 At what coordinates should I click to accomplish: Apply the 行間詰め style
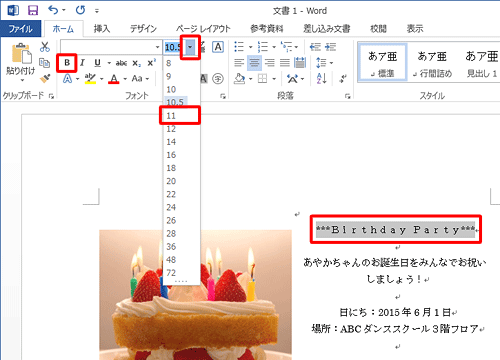click(x=432, y=63)
